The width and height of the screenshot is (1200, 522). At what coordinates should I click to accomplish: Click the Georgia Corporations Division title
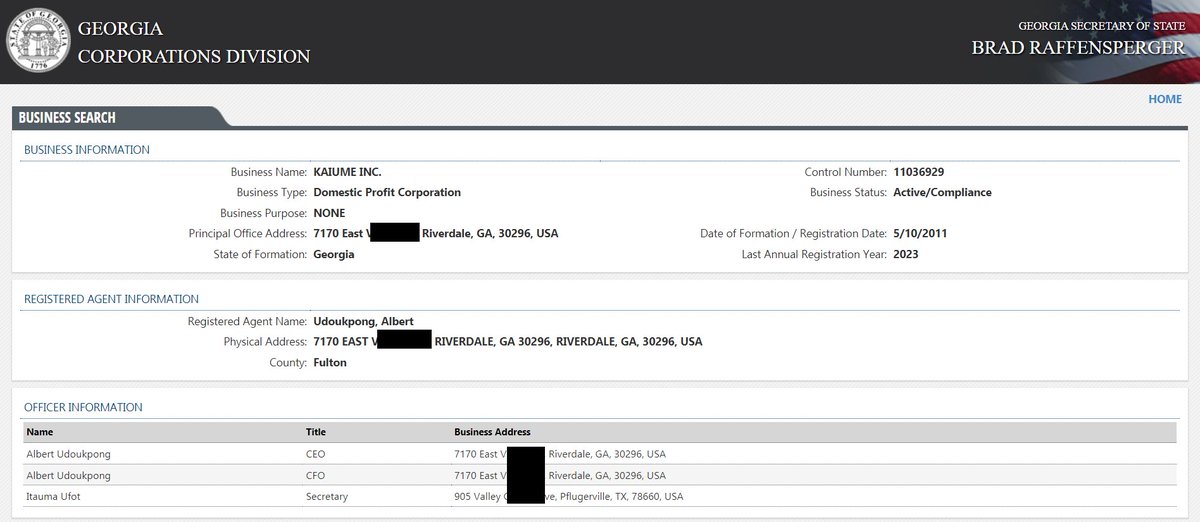pyautogui.click(x=194, y=43)
